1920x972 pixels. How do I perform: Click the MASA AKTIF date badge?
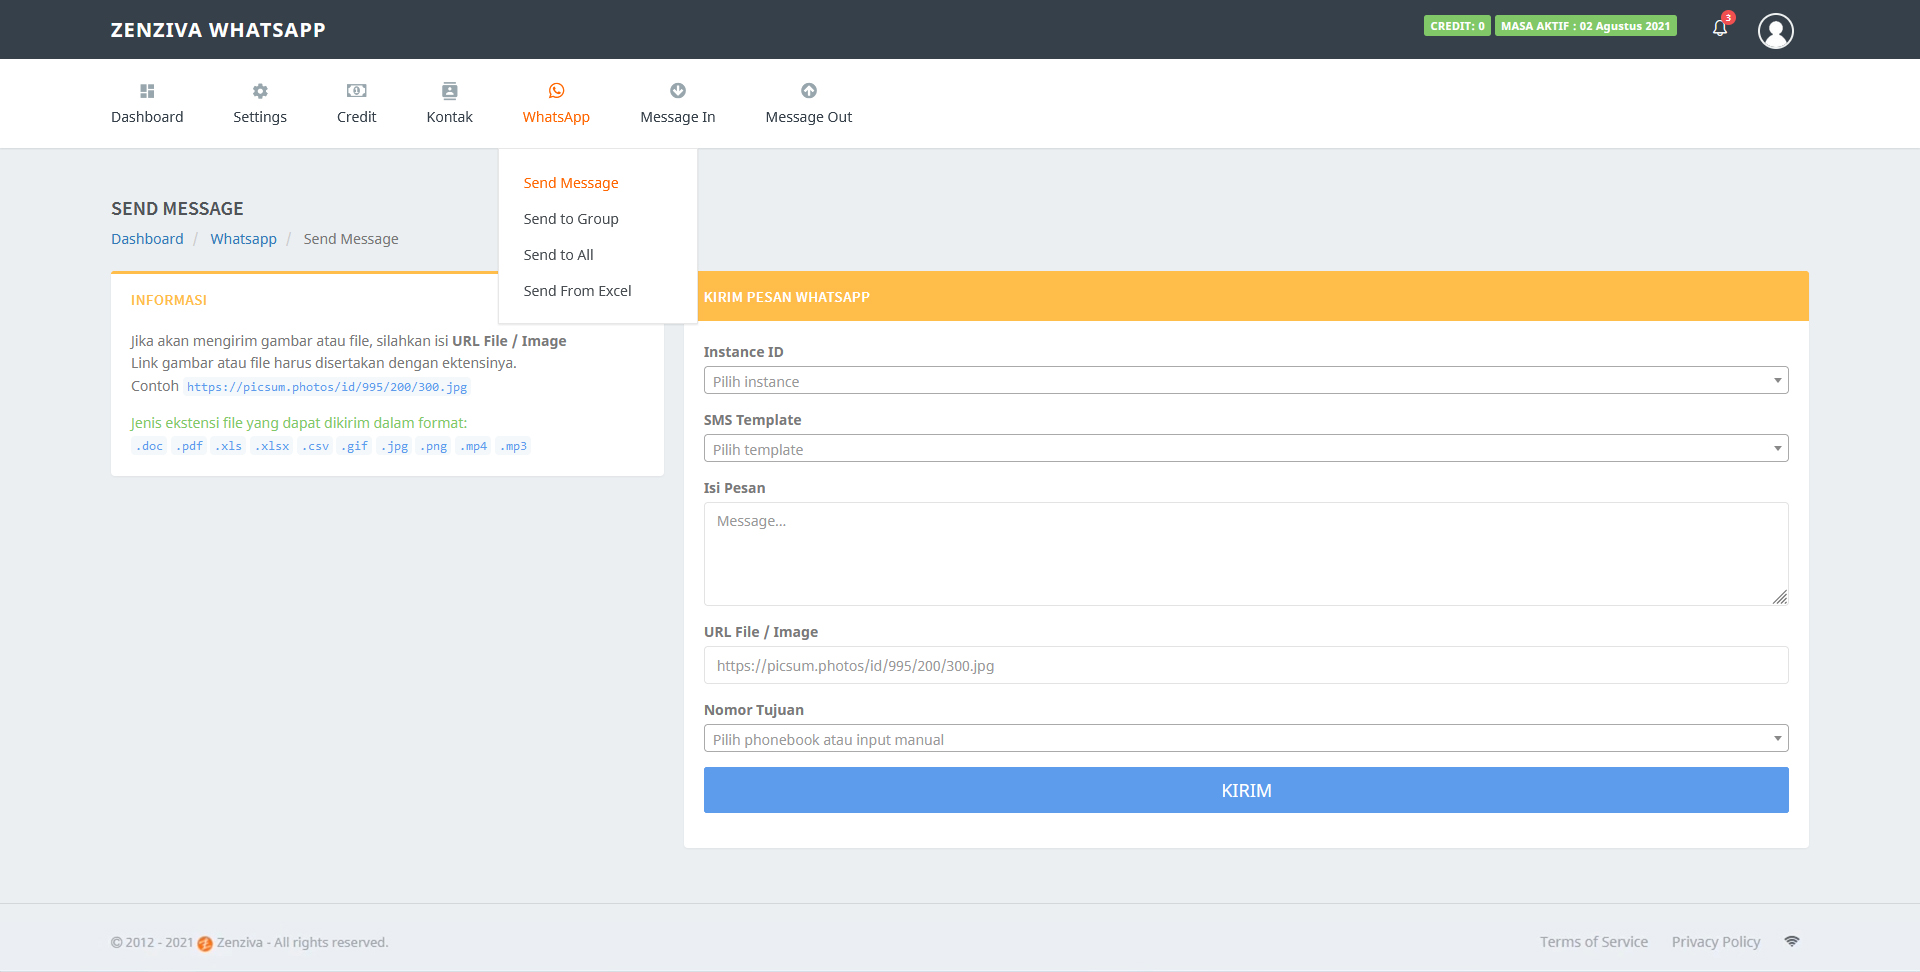[1586, 26]
